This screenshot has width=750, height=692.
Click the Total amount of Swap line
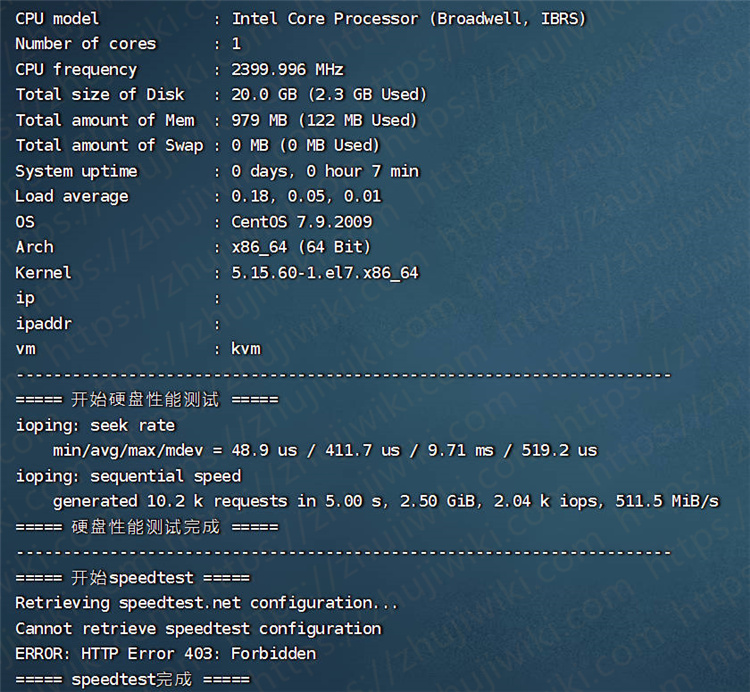point(198,145)
